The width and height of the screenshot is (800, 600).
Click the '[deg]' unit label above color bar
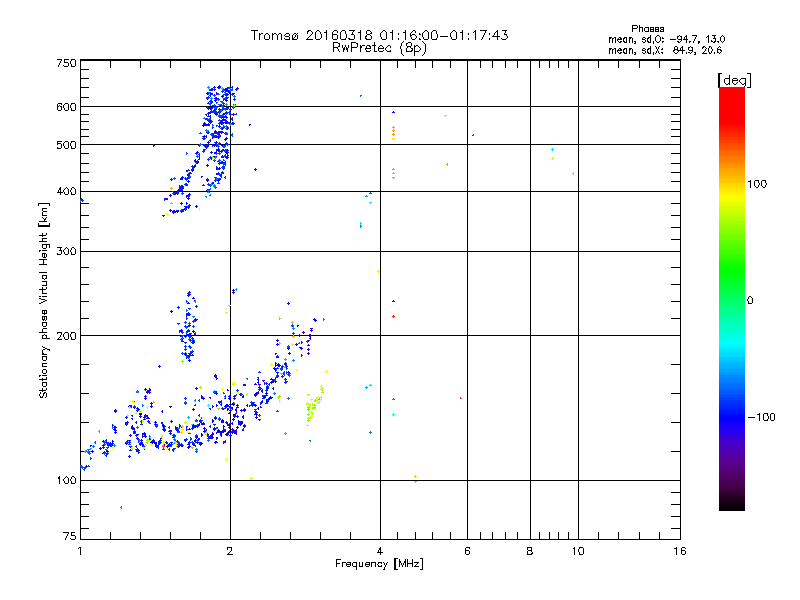tap(734, 80)
